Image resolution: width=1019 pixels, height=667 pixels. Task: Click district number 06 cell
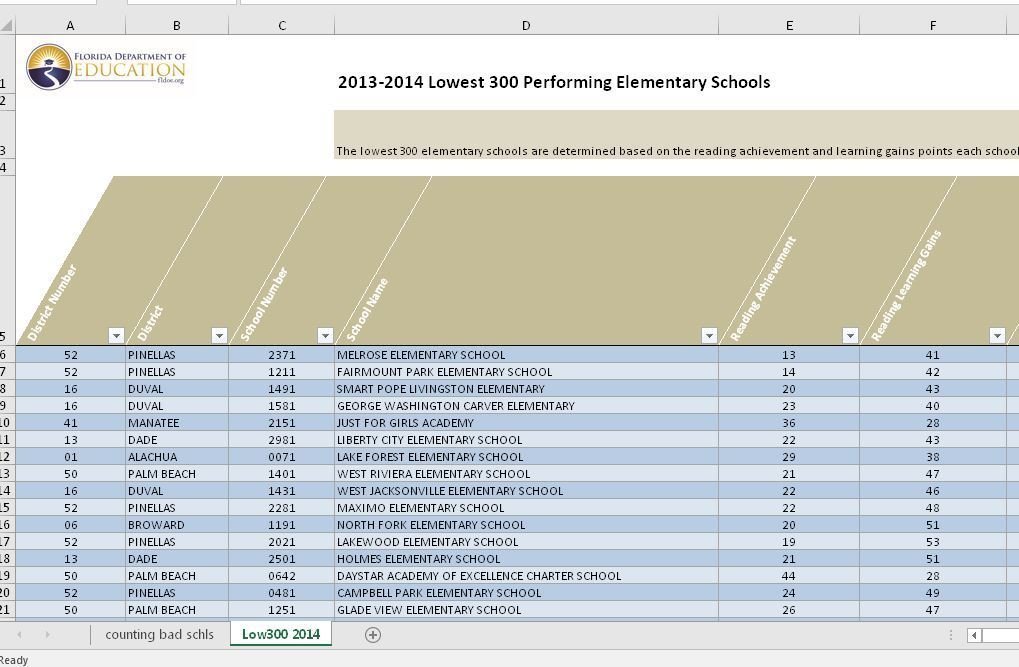[70, 525]
